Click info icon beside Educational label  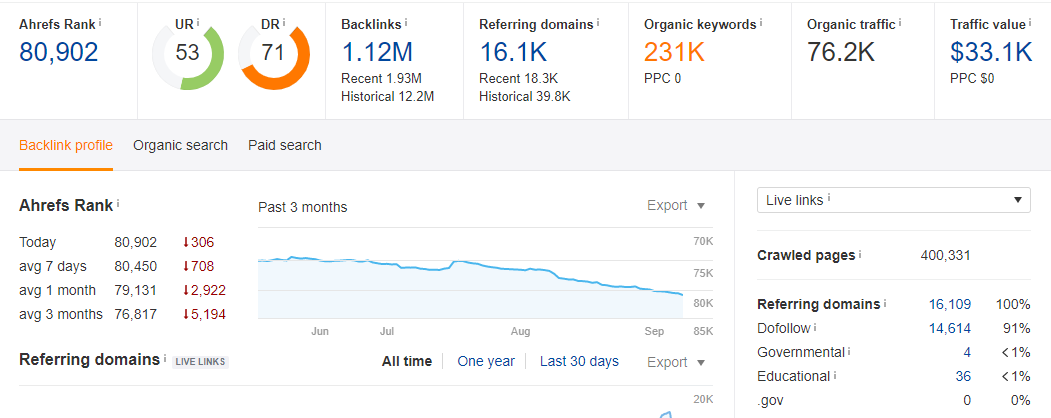[x=834, y=375]
